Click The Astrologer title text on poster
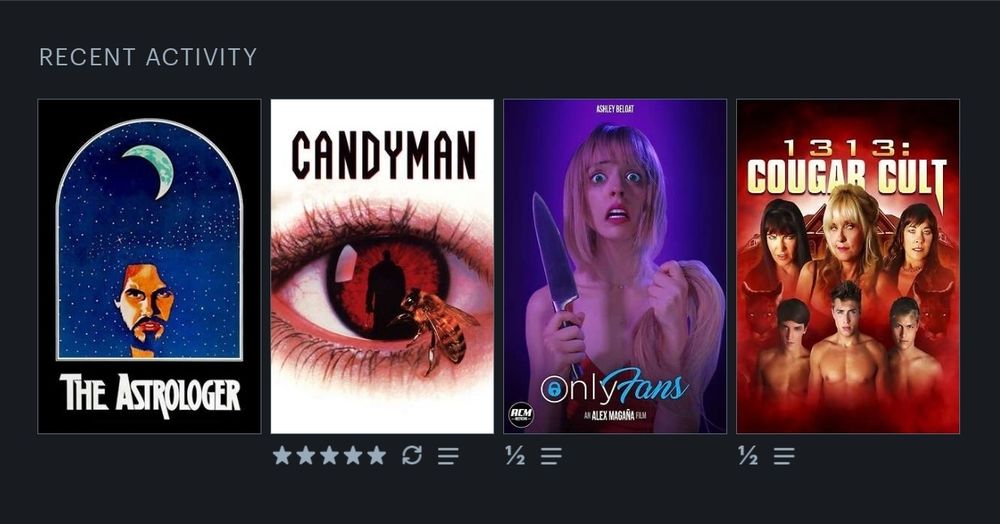The image size is (1000, 524). pyautogui.click(x=150, y=395)
